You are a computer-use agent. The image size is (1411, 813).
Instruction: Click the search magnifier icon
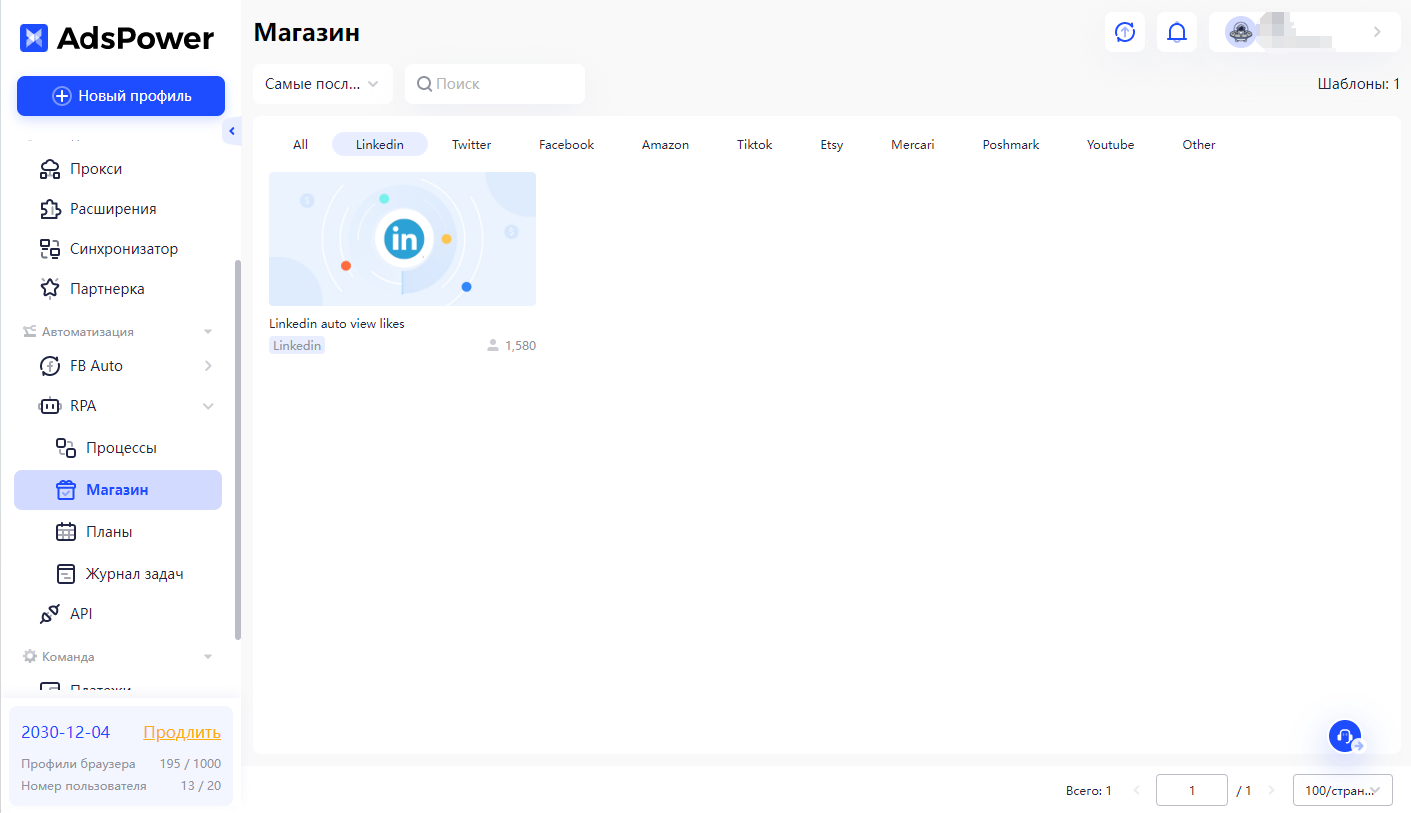coord(424,84)
